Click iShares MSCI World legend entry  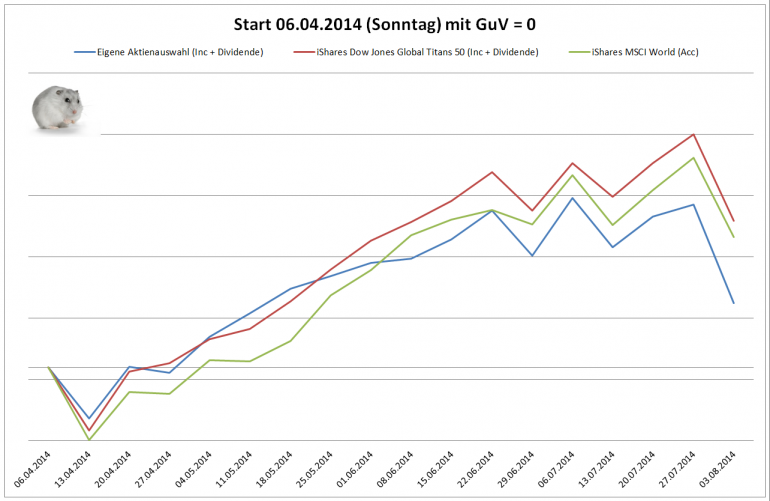click(634, 52)
